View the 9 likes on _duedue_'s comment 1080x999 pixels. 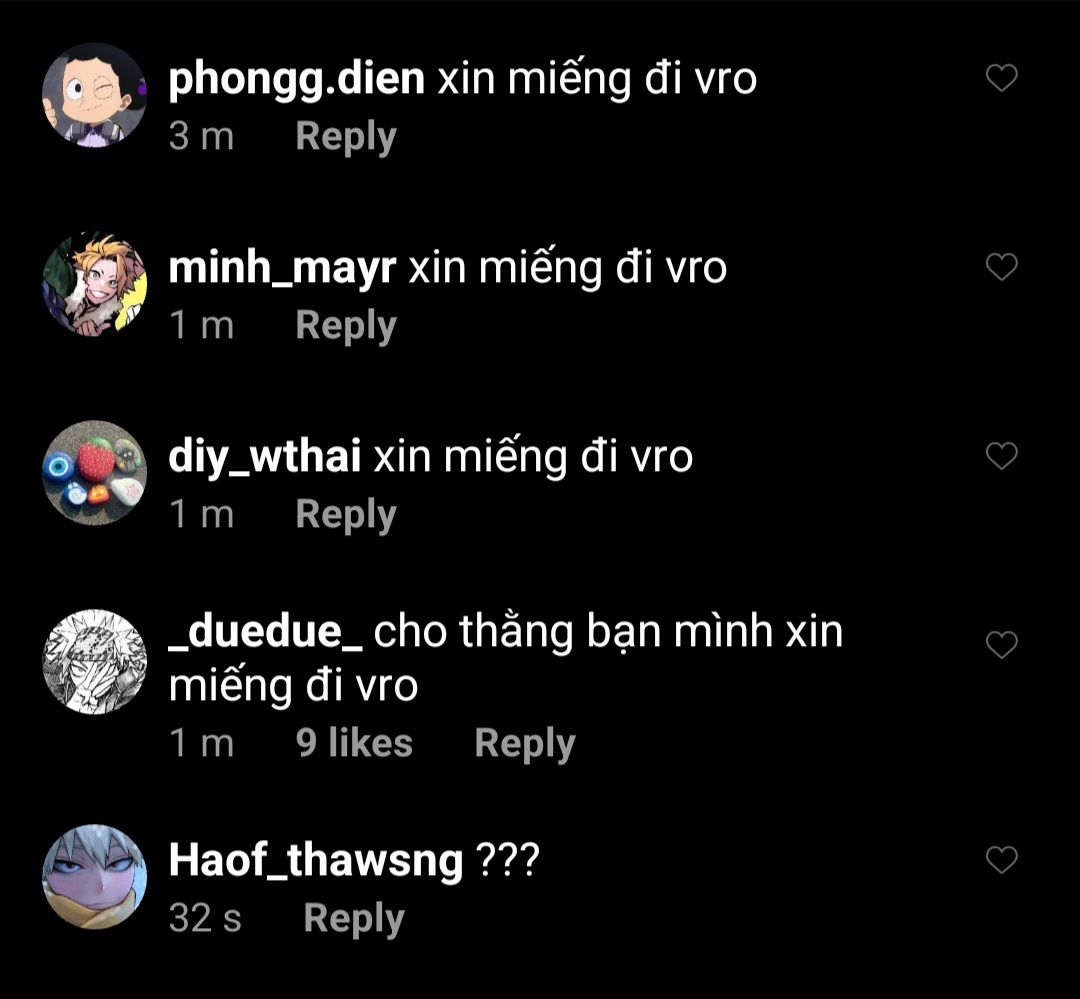[354, 743]
